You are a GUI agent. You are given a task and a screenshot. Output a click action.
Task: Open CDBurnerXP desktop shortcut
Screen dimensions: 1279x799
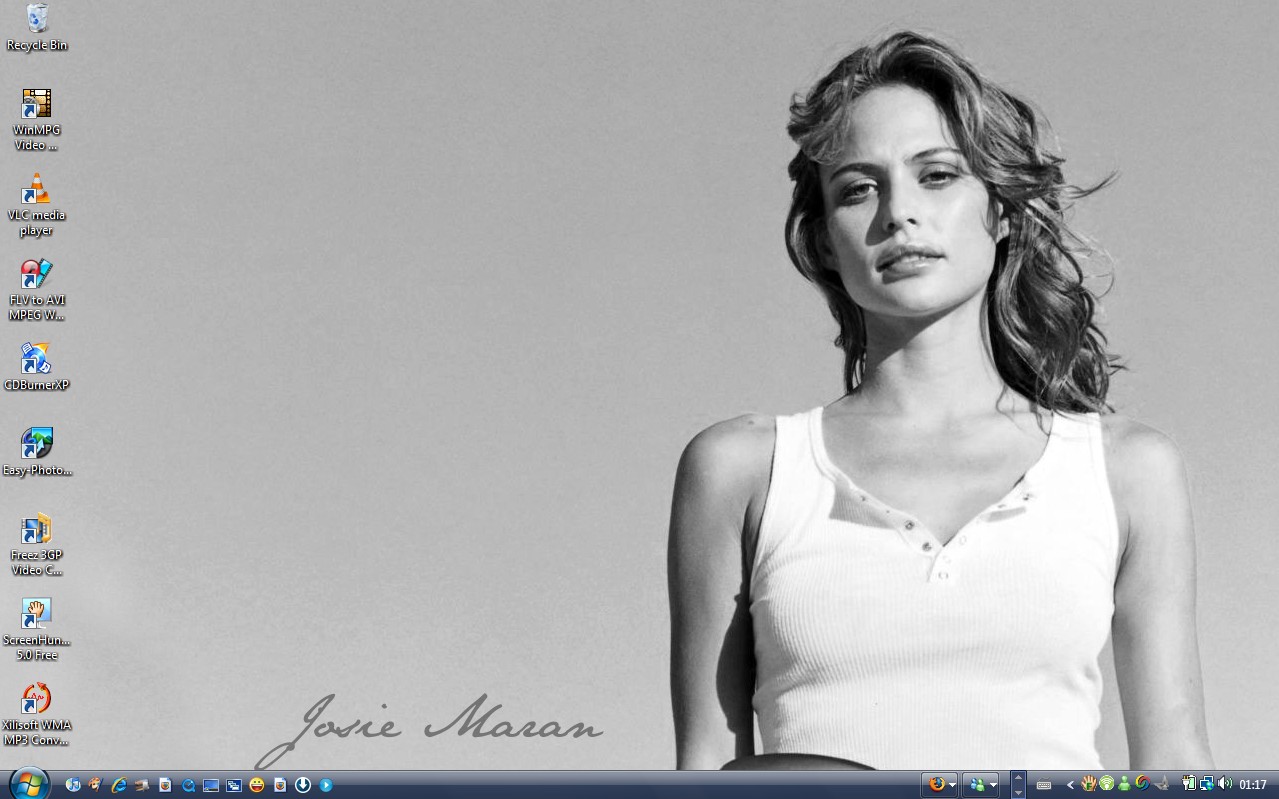pos(36,359)
